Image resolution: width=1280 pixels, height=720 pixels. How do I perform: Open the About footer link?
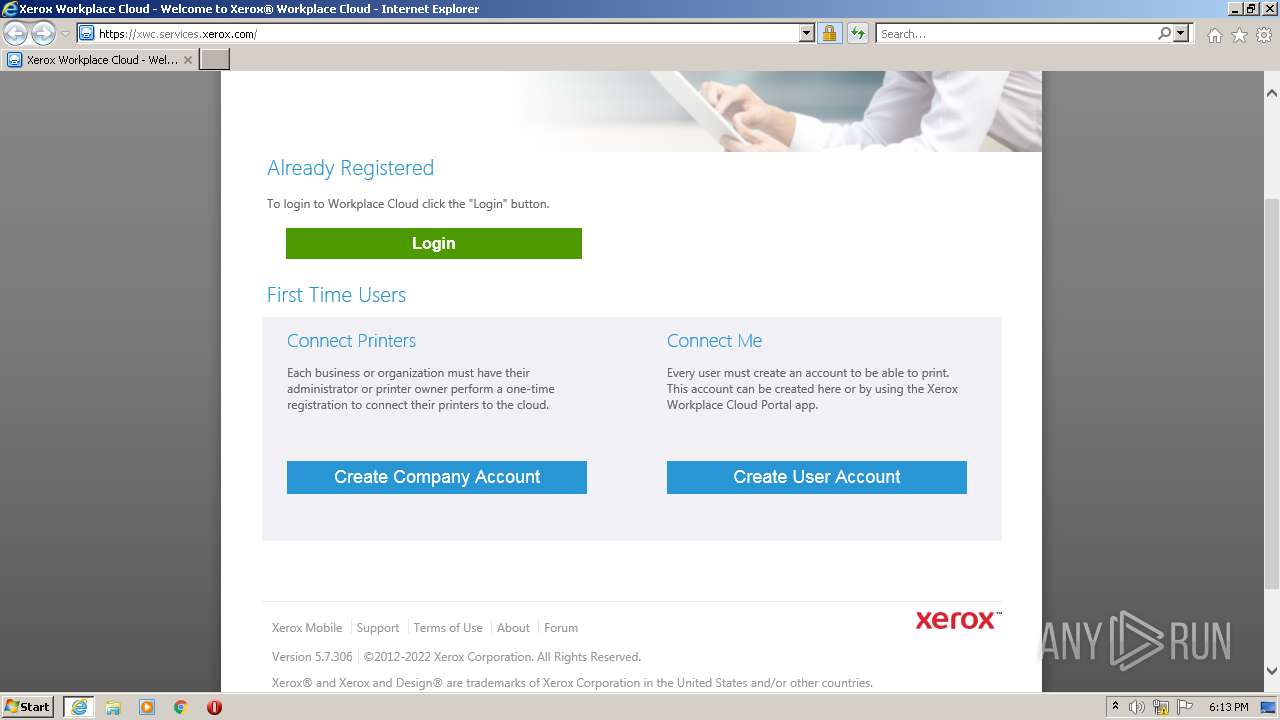coord(513,628)
